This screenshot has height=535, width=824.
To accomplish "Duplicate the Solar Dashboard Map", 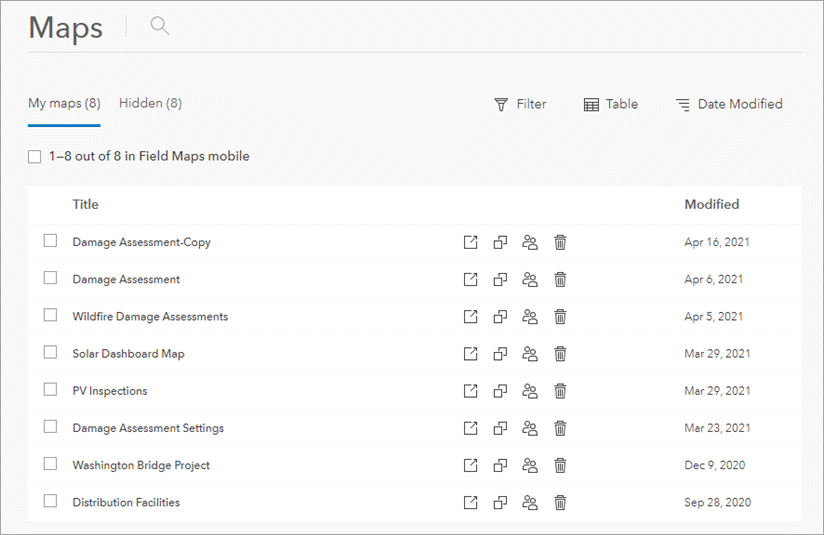I will 500,354.
